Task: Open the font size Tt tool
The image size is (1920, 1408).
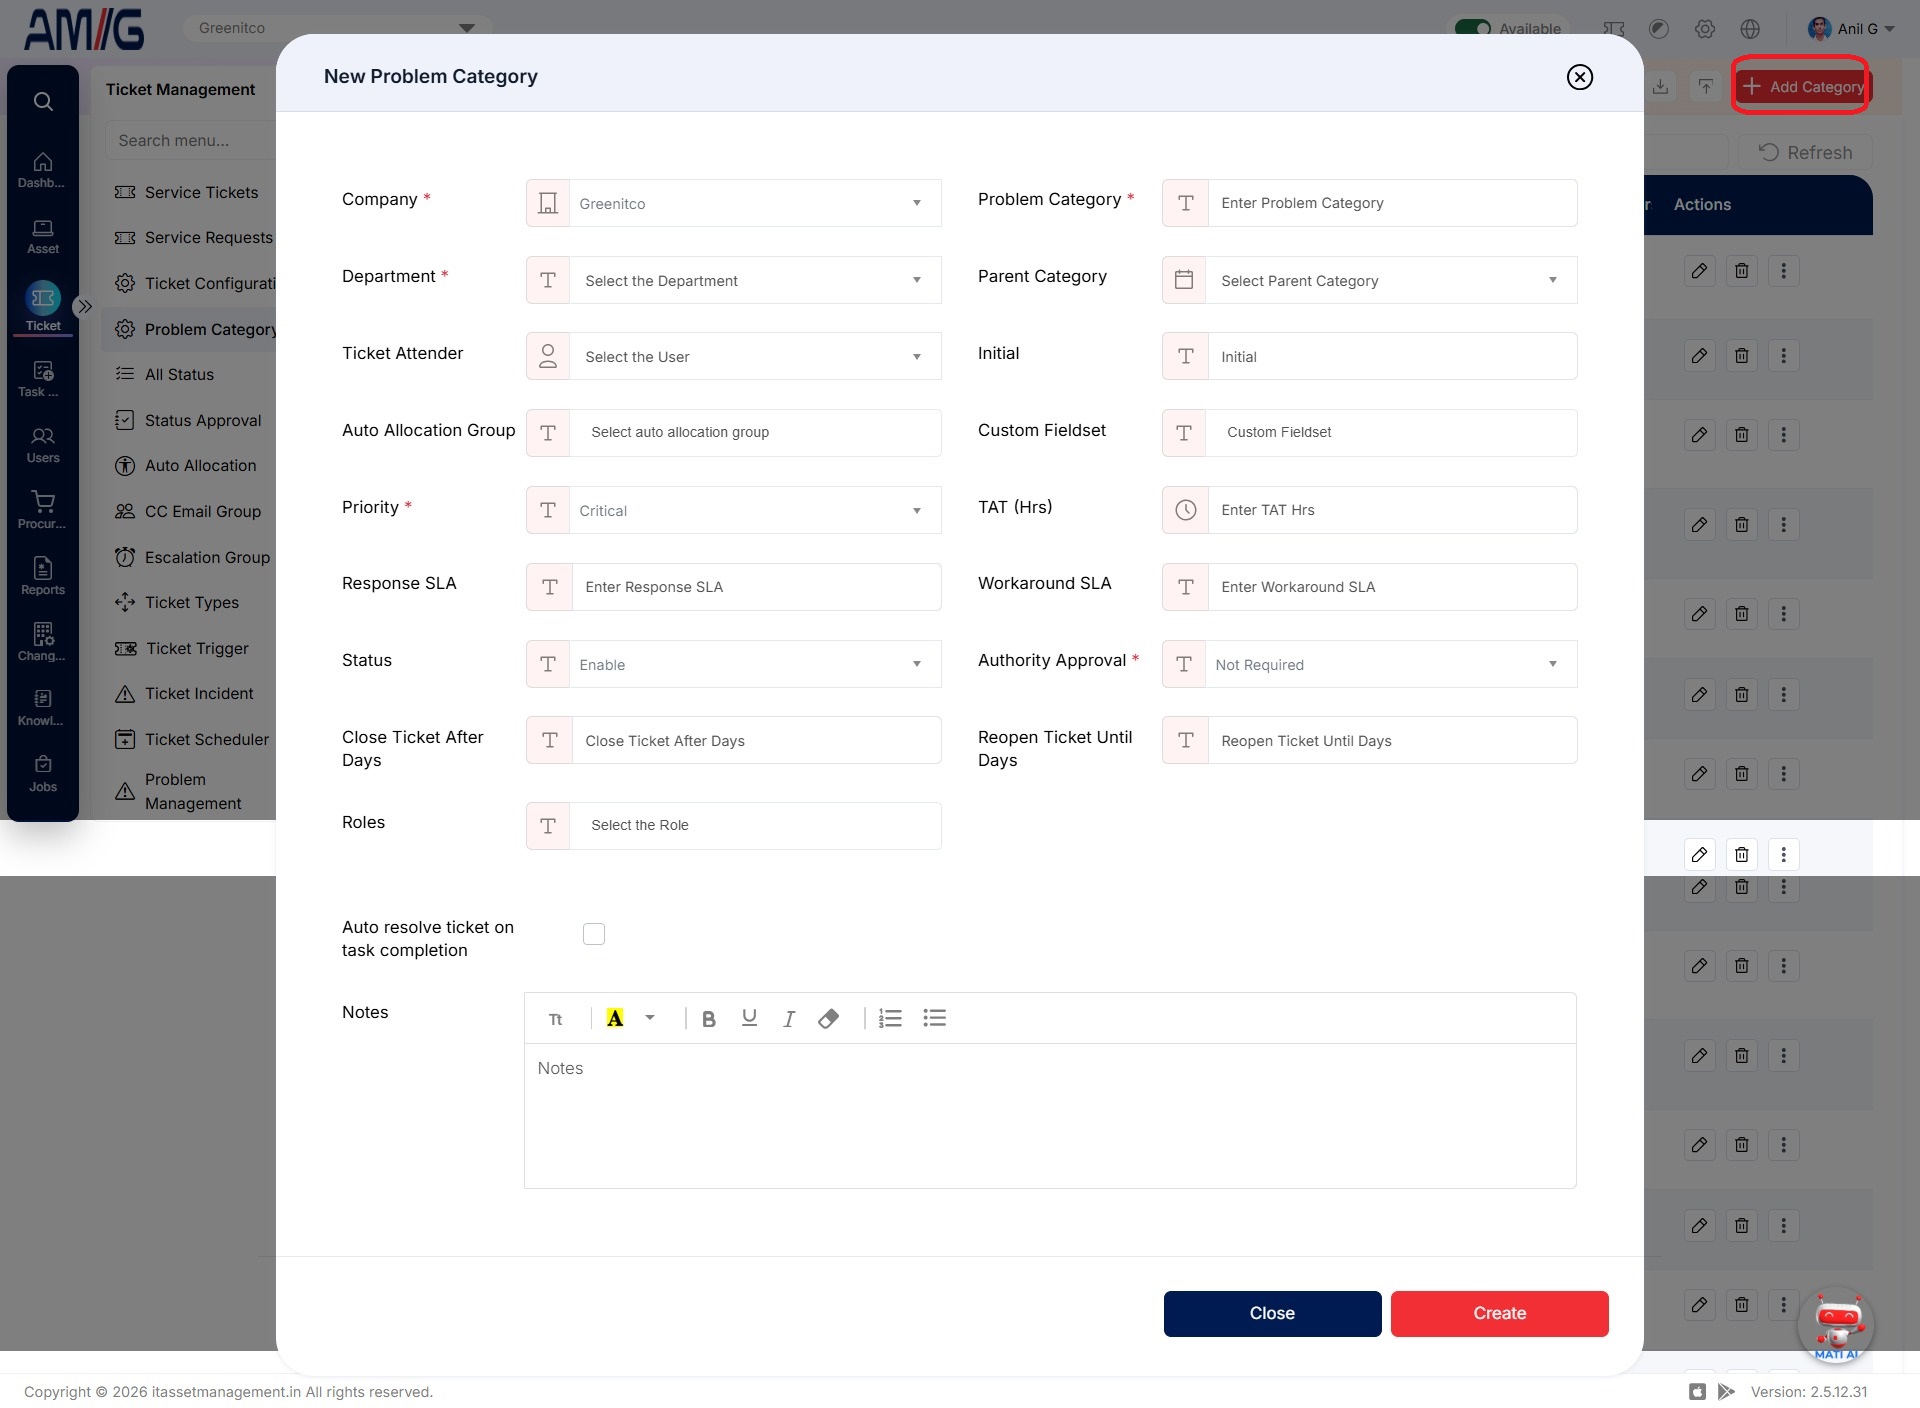Action: pyautogui.click(x=556, y=1019)
